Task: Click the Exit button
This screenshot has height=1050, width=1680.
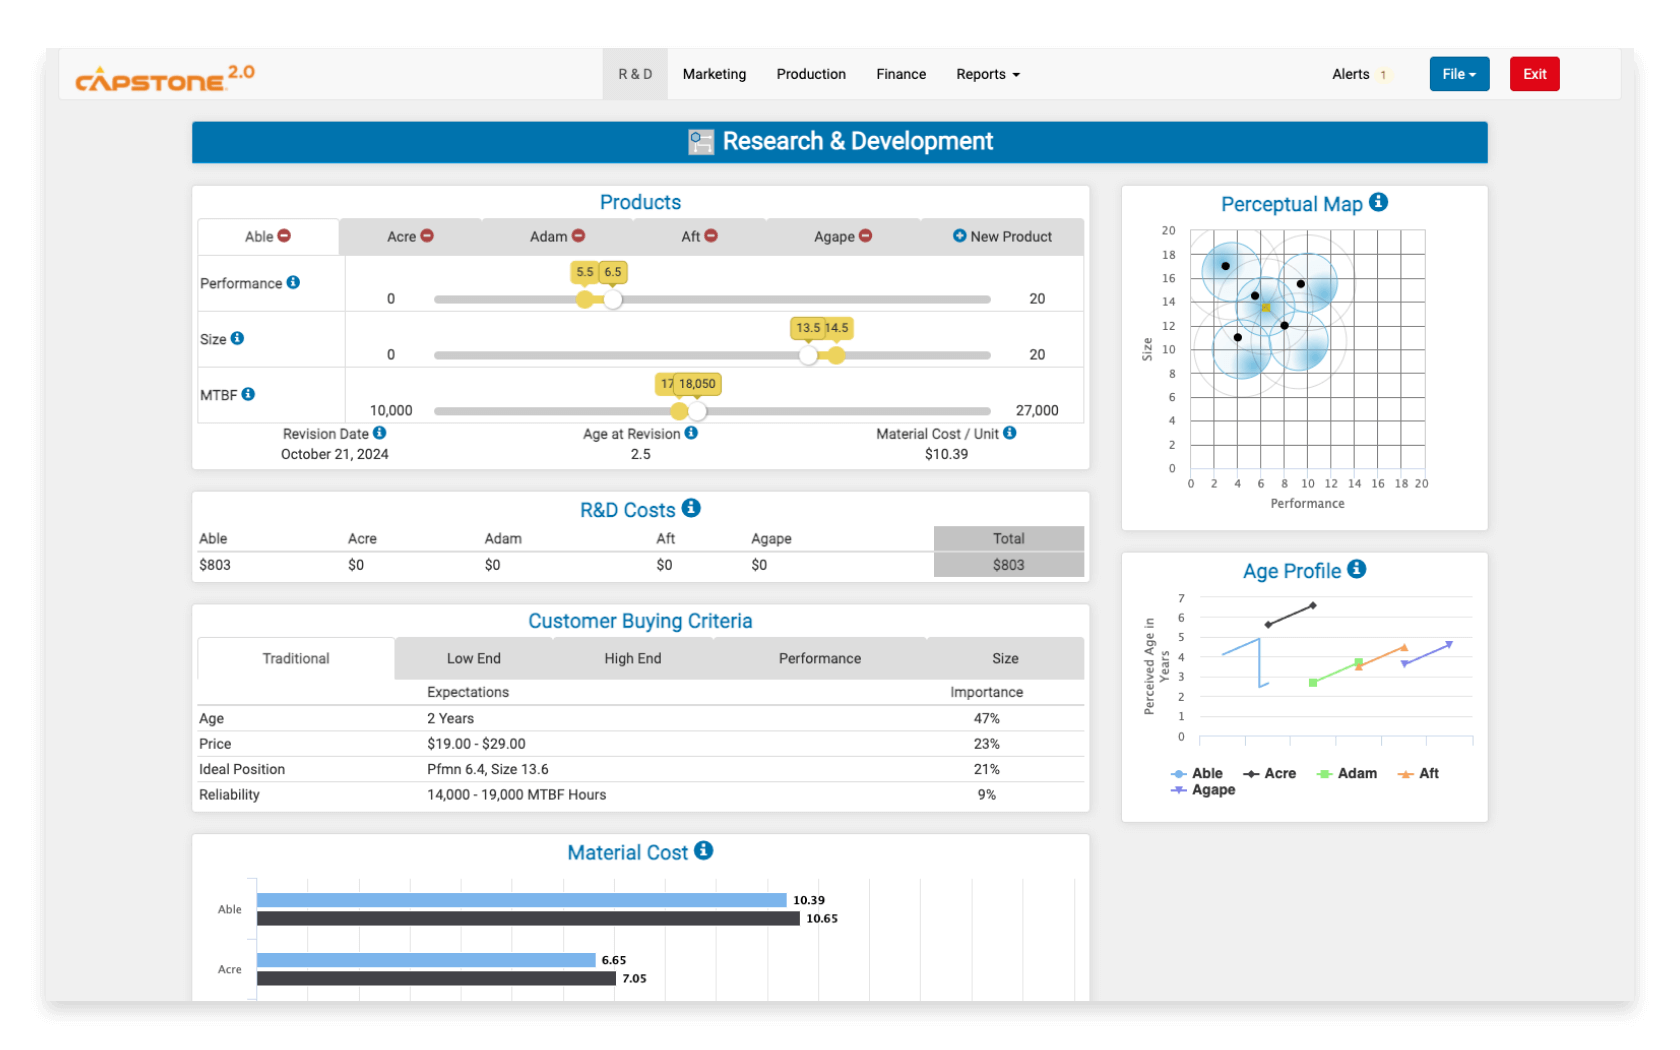Action: 1534,74
